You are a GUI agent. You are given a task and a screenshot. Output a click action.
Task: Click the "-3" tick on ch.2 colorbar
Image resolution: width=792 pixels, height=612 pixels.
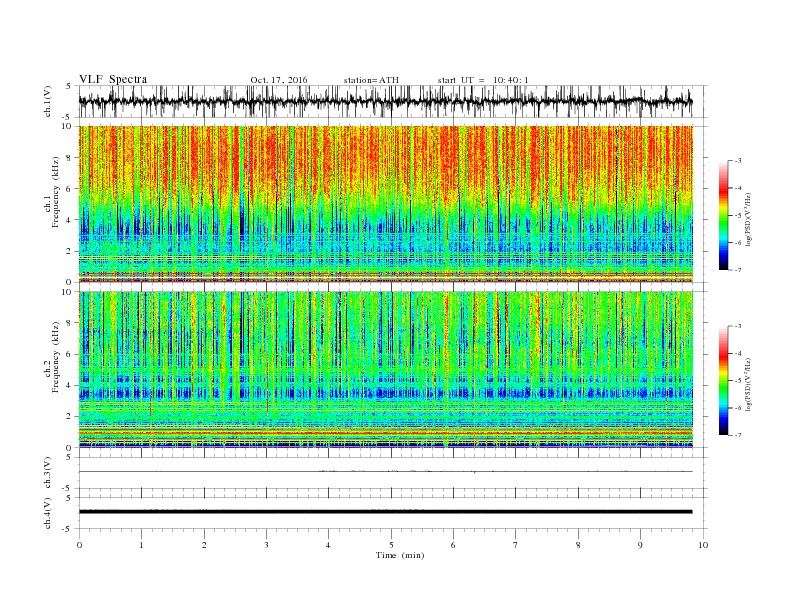738,326
